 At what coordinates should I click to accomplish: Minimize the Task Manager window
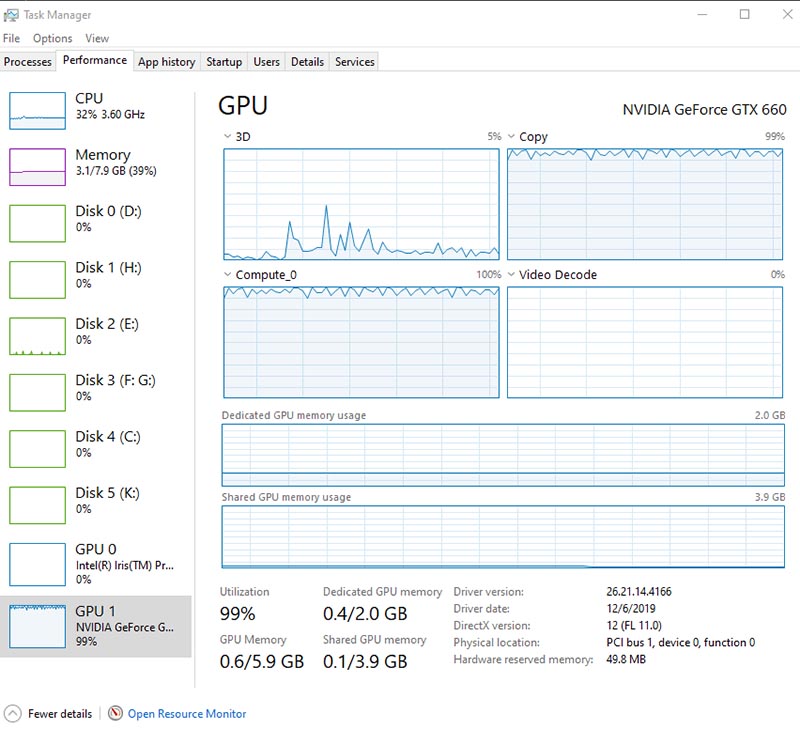pos(702,14)
